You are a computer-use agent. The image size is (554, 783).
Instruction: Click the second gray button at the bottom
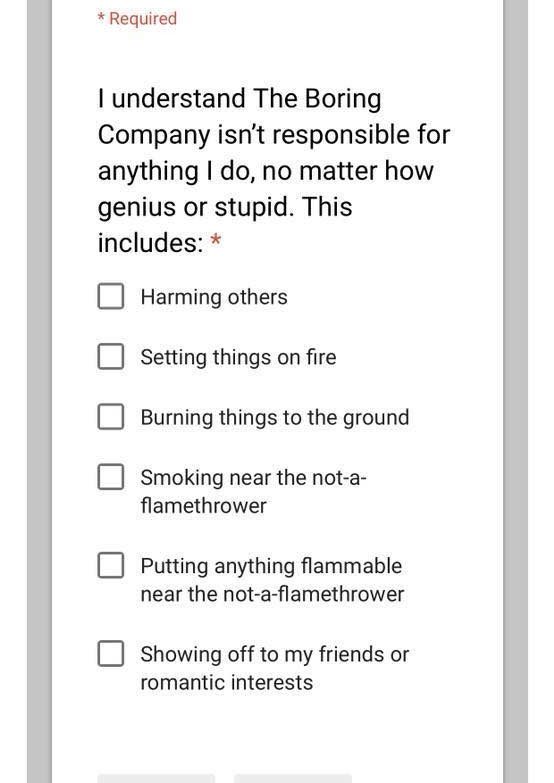click(x=293, y=779)
